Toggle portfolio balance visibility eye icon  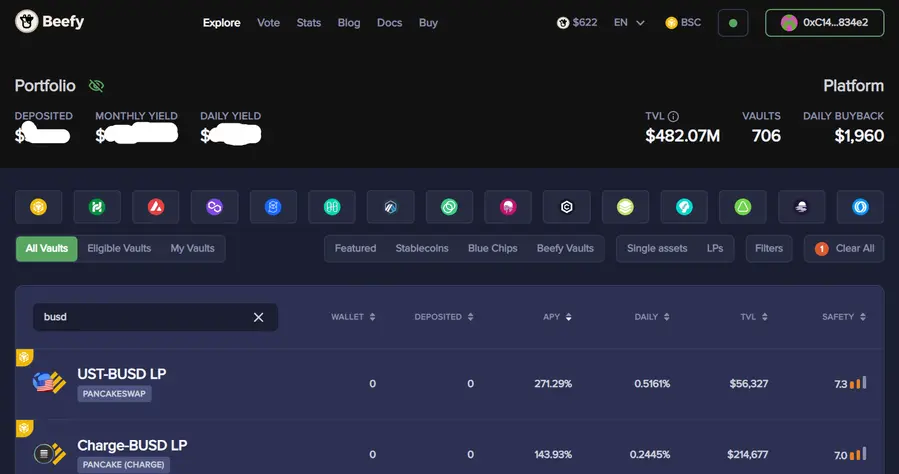[96, 86]
